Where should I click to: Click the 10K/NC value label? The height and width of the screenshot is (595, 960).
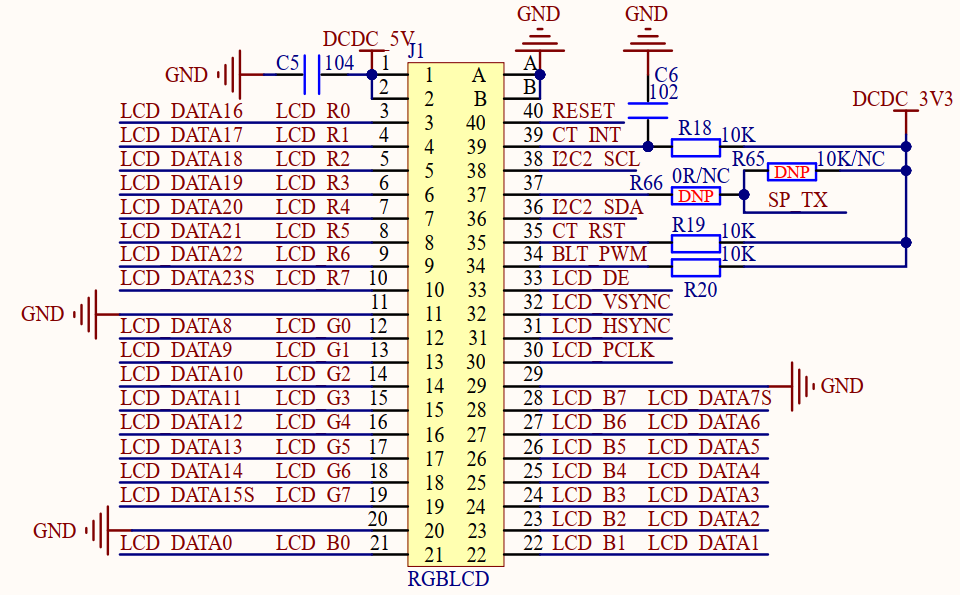click(851, 159)
